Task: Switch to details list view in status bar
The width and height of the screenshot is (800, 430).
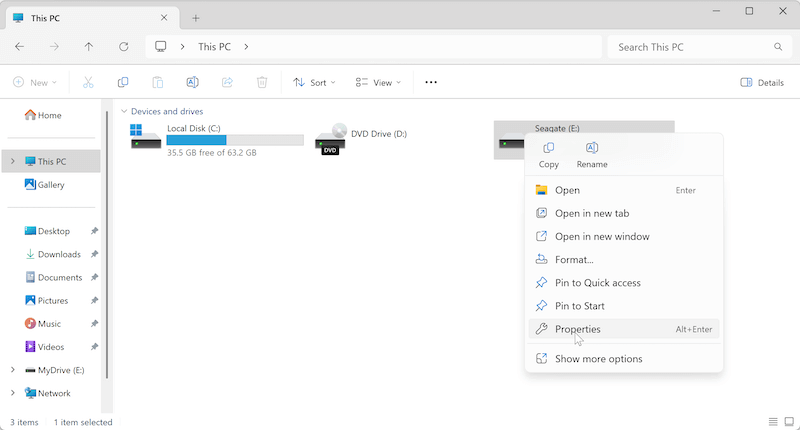Action: pyautogui.click(x=773, y=422)
